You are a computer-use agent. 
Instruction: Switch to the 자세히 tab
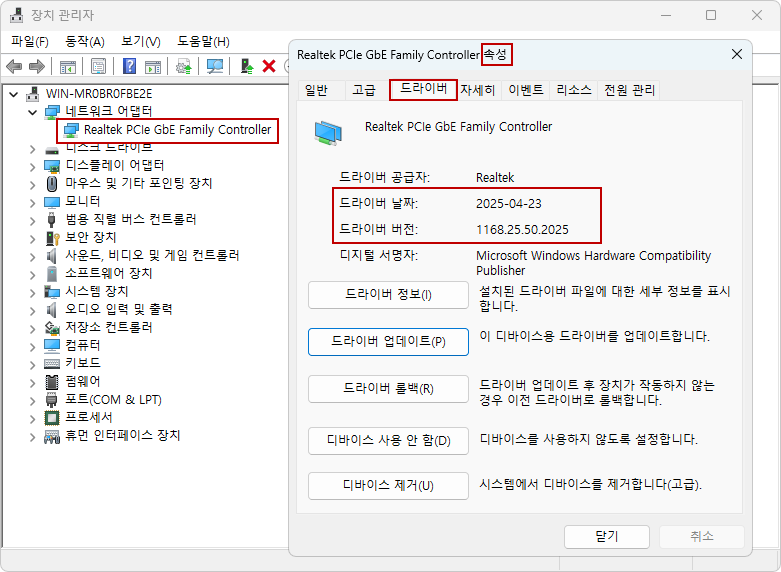(478, 90)
